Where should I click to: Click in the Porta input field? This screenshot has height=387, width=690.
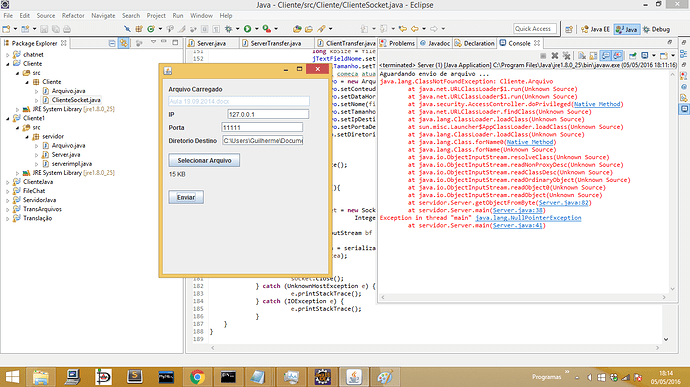262,127
